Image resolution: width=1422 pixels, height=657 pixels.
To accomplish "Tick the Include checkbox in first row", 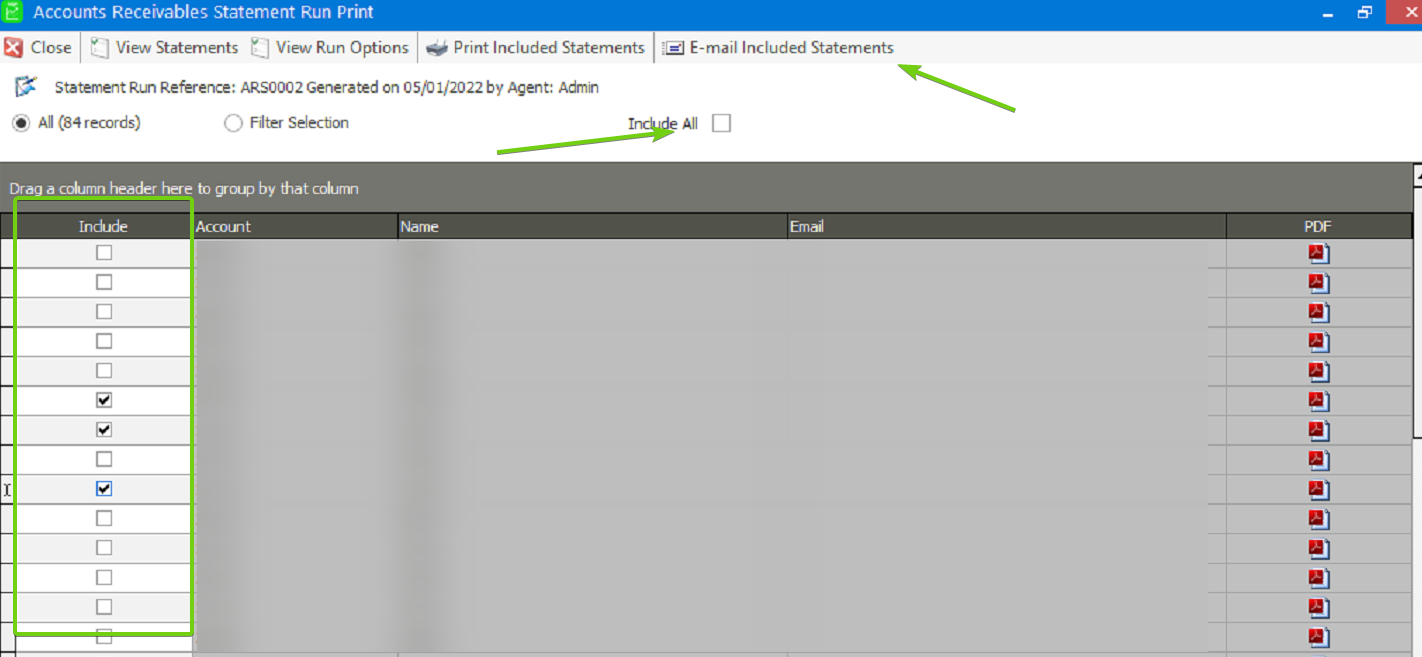I will [104, 254].
